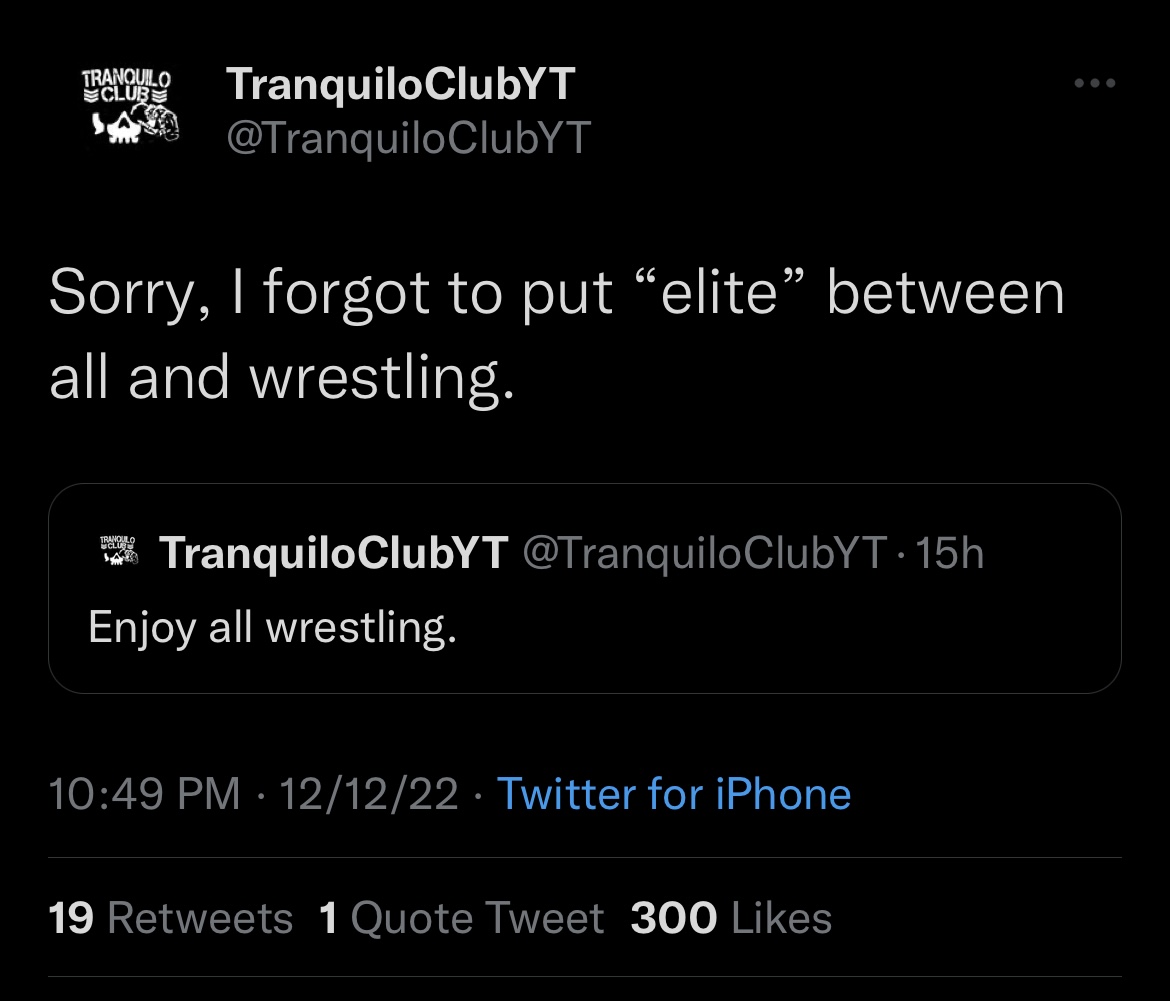
Task: Click the 15h timestamp on quoted tweet
Action: point(950,552)
